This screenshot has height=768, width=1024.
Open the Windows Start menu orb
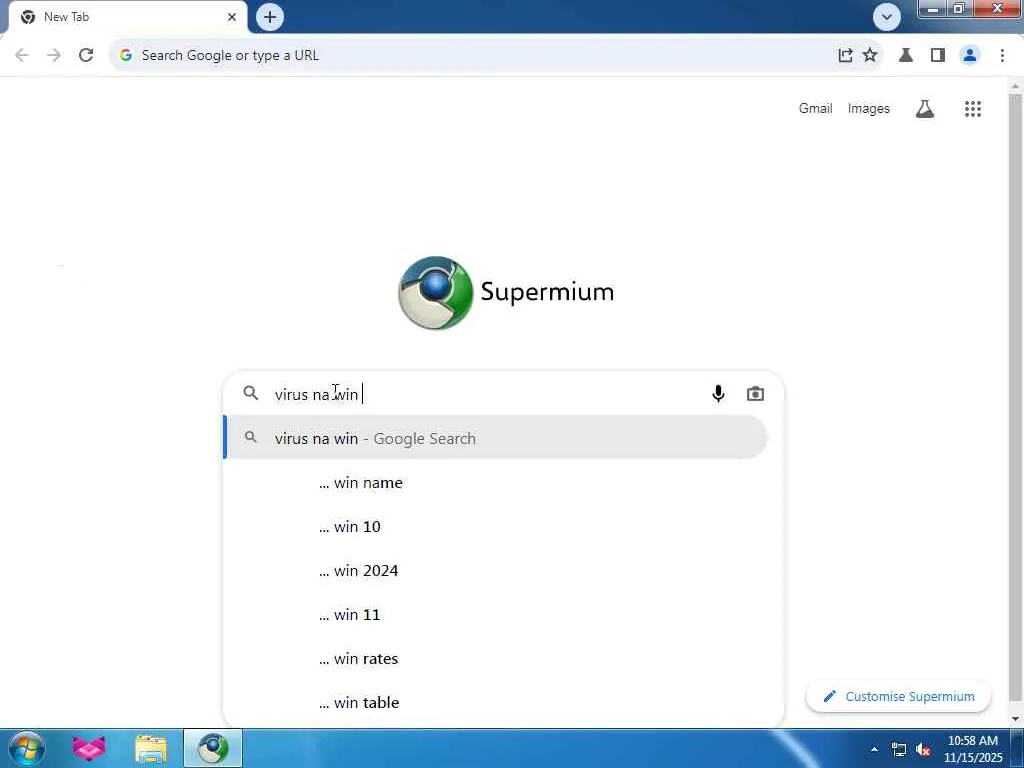coord(26,748)
